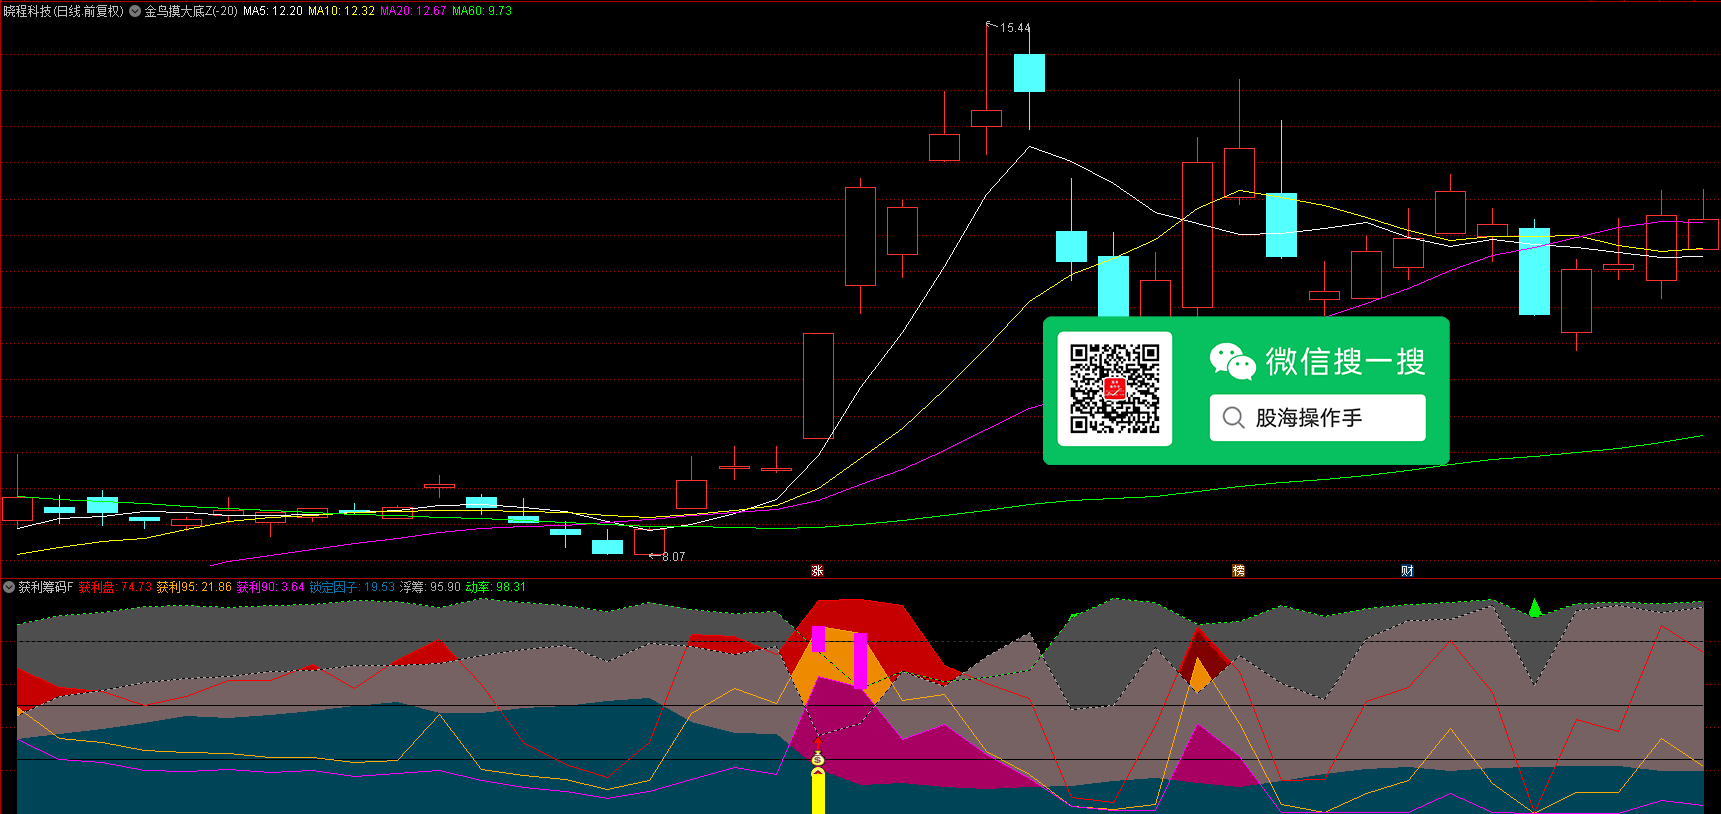
Task: Click the hollow candlestick above the 8.07 low
Action: click(x=649, y=541)
